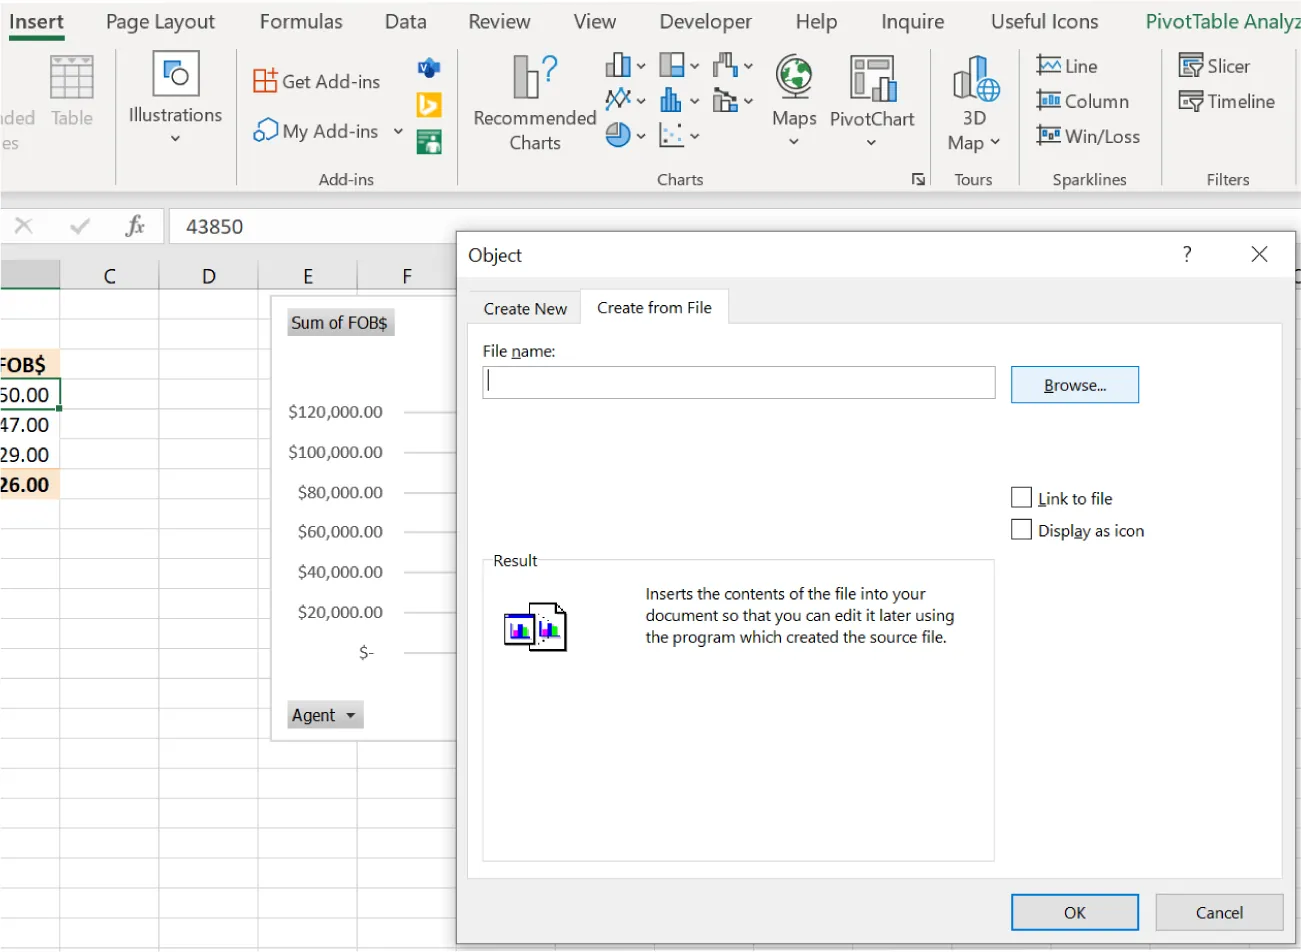Image resolution: width=1301 pixels, height=952 pixels.
Task: Switch to the Create New tab
Action: 524,308
